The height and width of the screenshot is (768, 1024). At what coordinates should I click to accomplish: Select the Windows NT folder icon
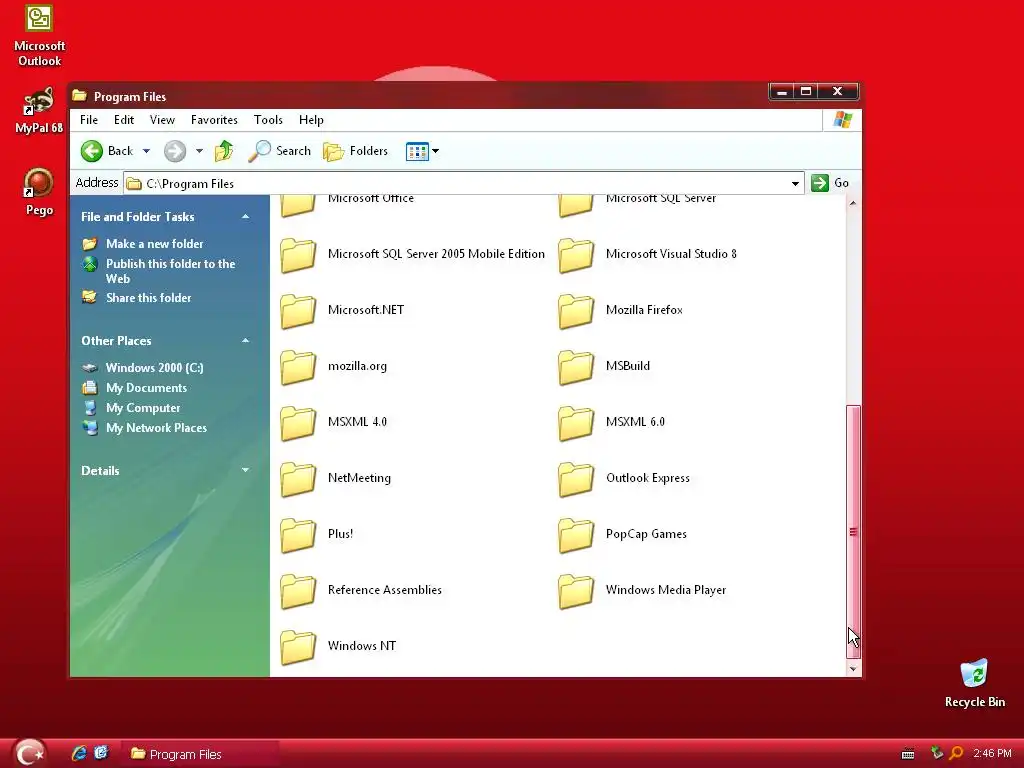298,647
